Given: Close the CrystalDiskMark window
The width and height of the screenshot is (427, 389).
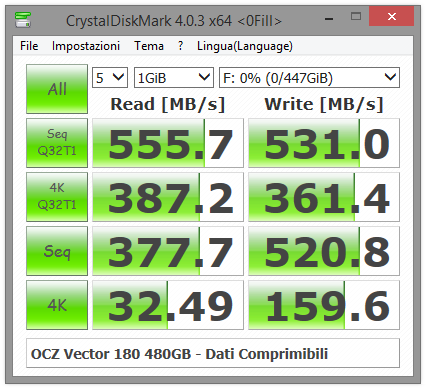Looking at the screenshot, I should tap(391, 17).
